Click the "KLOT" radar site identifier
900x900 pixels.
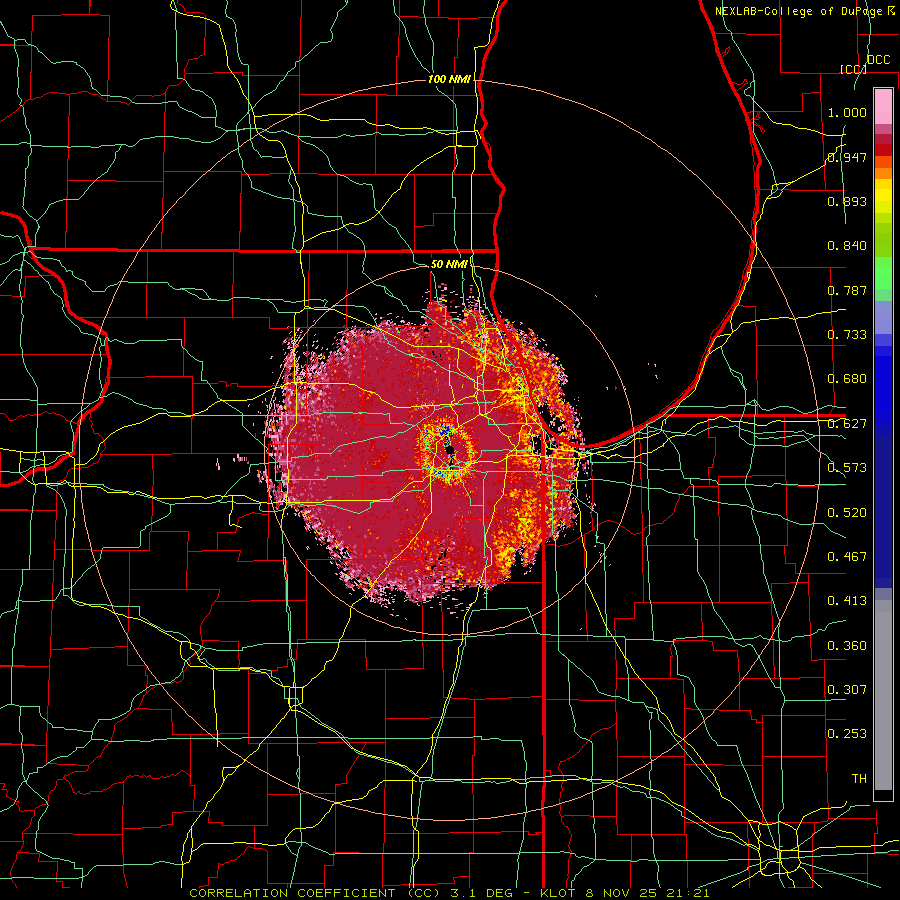[558, 893]
